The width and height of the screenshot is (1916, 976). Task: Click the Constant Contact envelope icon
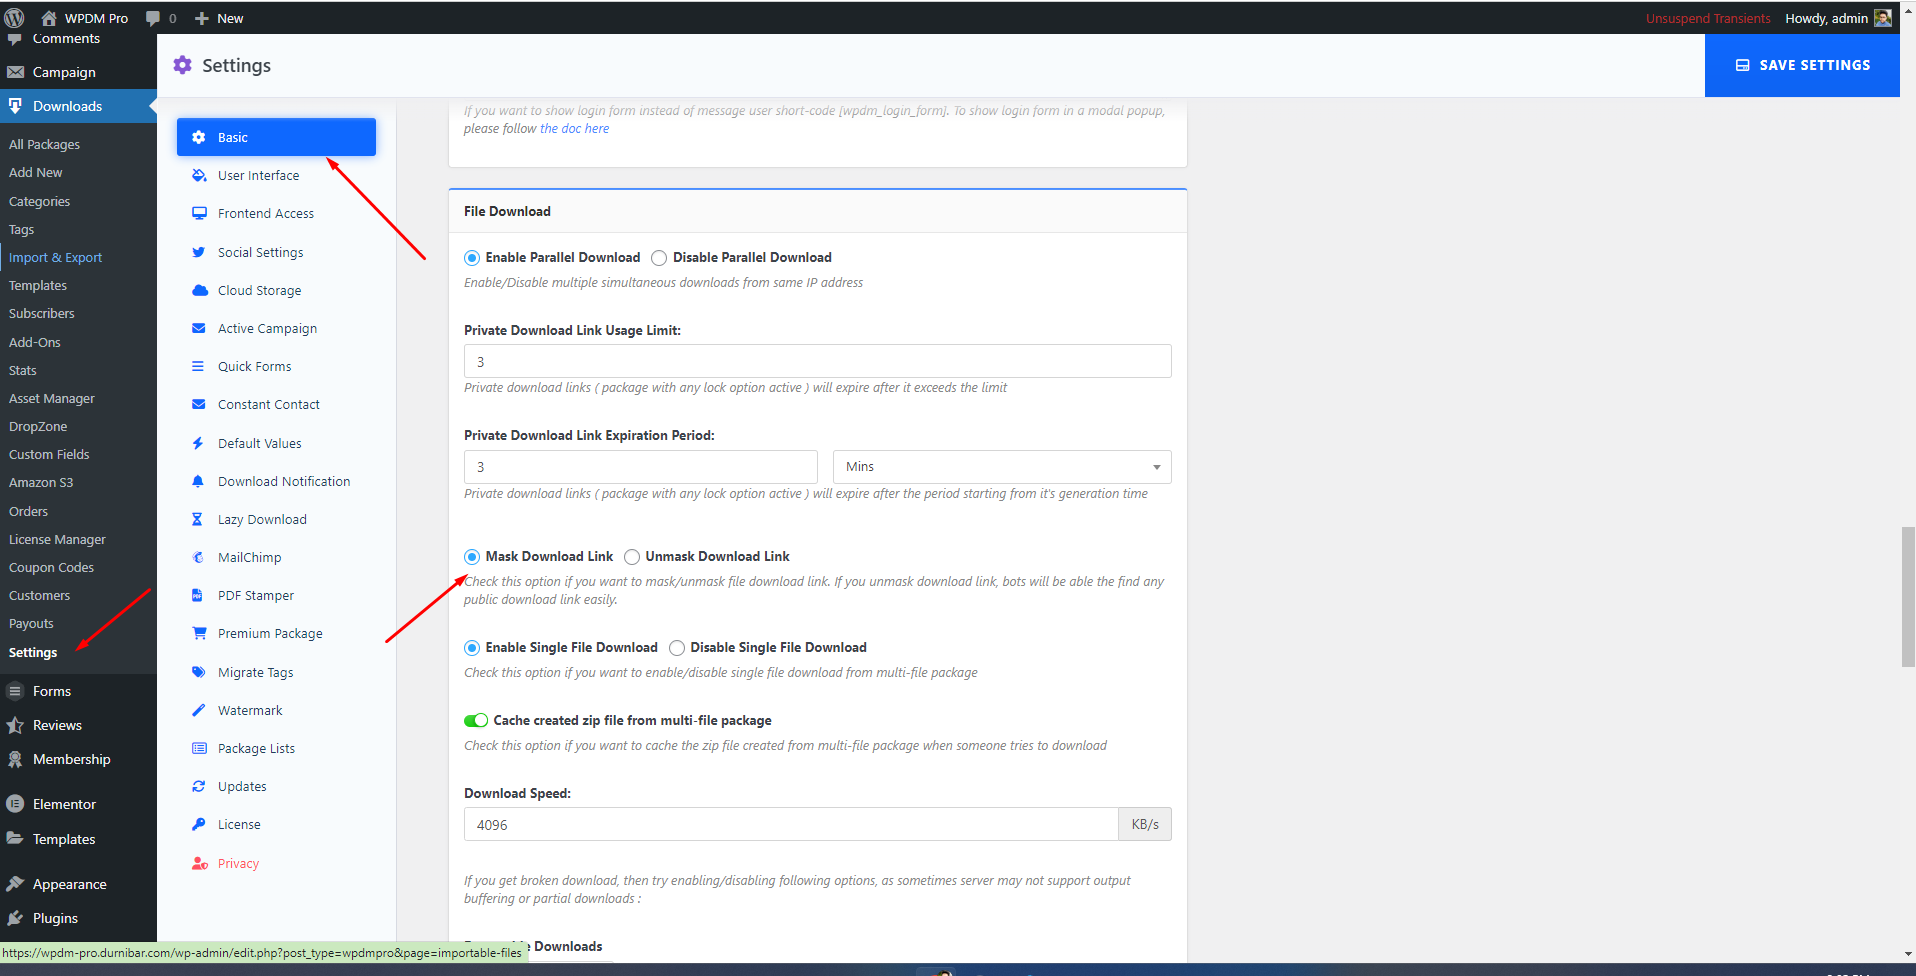coord(199,404)
